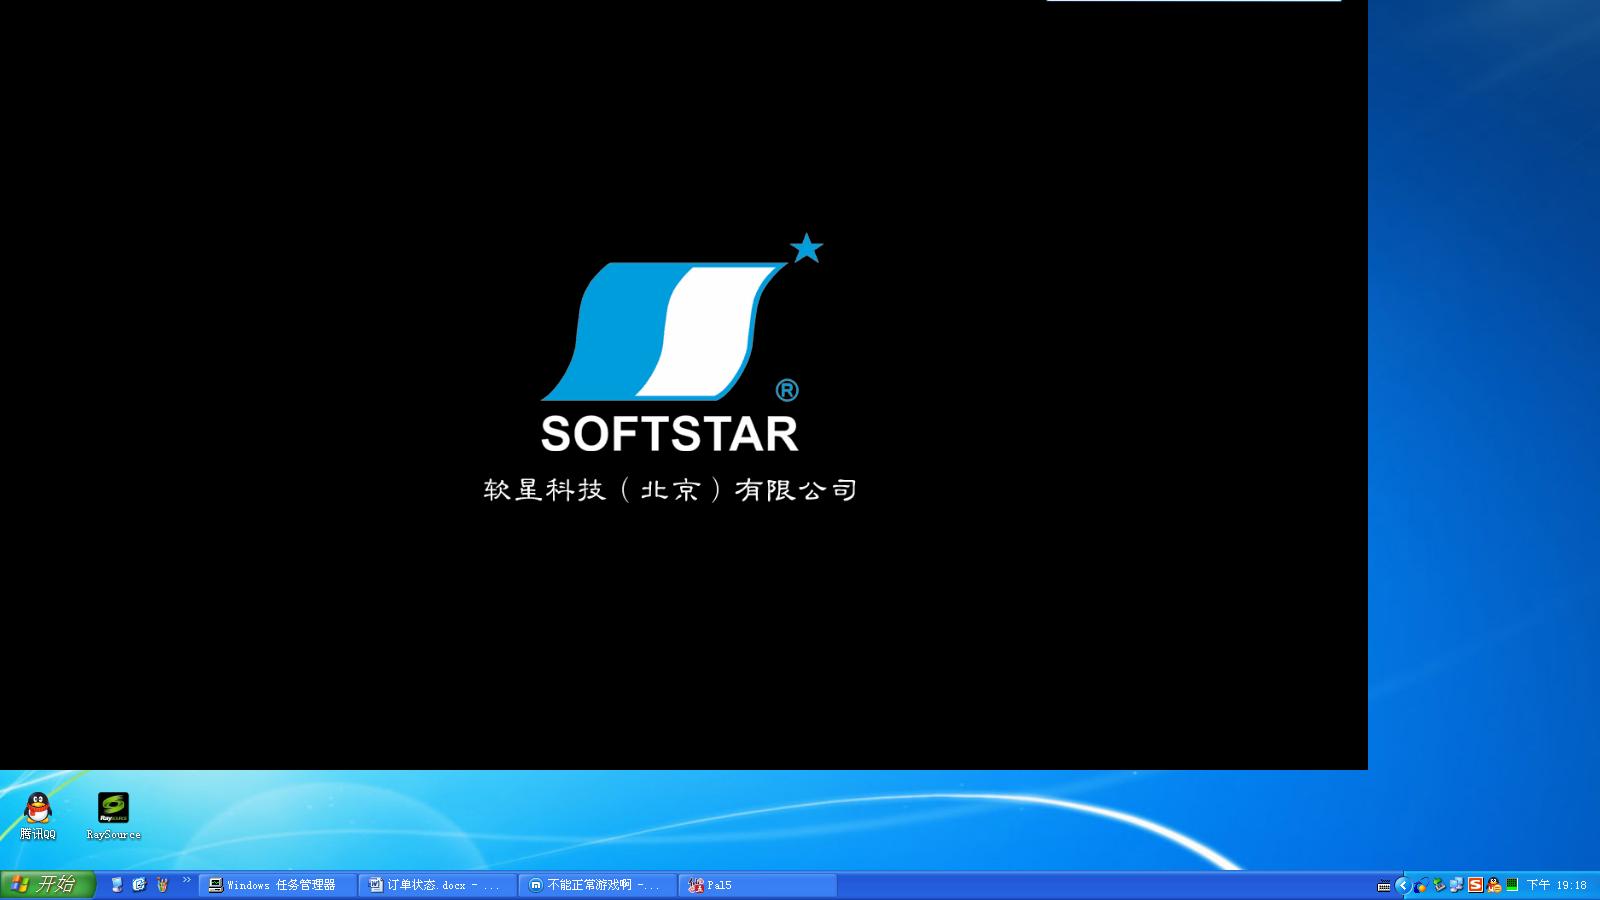The width and height of the screenshot is (1600, 900).
Task: Click the green Task Manager CPU tray icon
Action: coord(1512,884)
